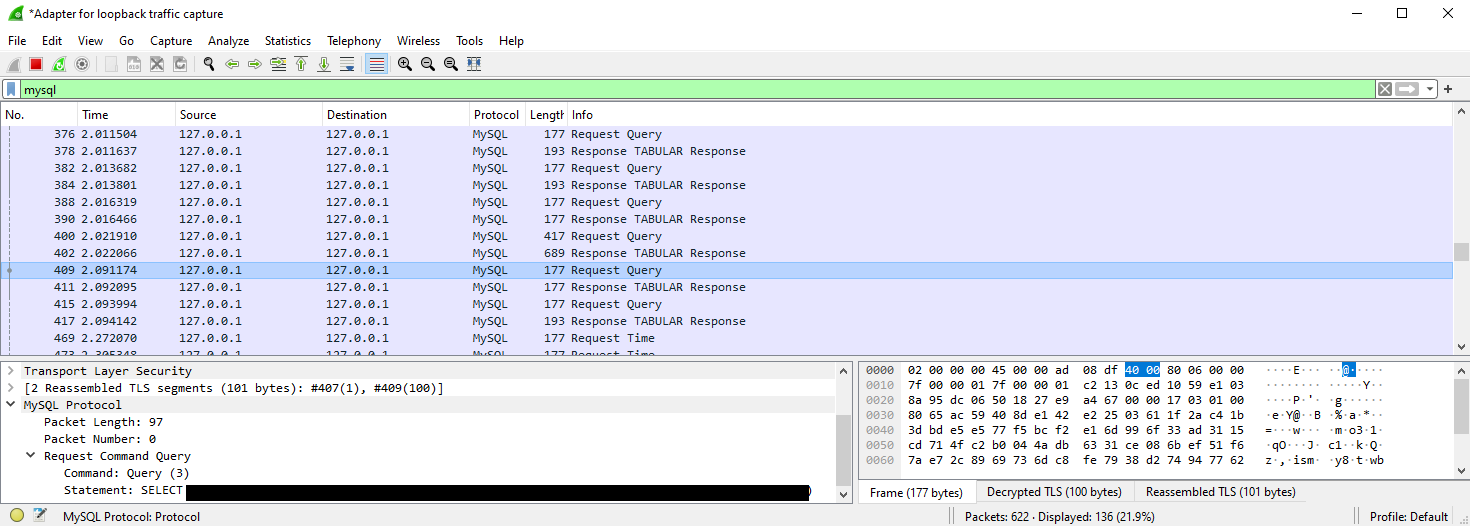Open the View menu
Viewport: 1470px width, 526px height.
[x=91, y=41]
